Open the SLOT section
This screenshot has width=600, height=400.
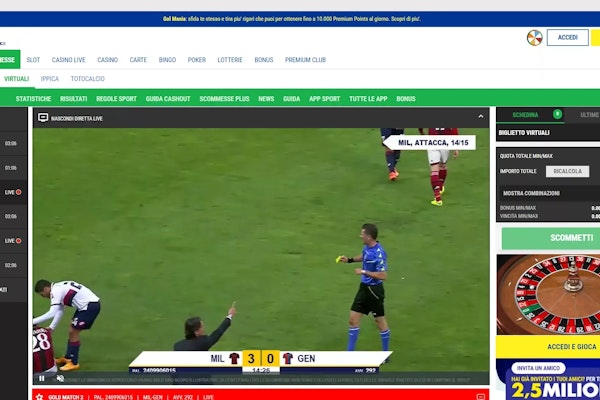33,60
